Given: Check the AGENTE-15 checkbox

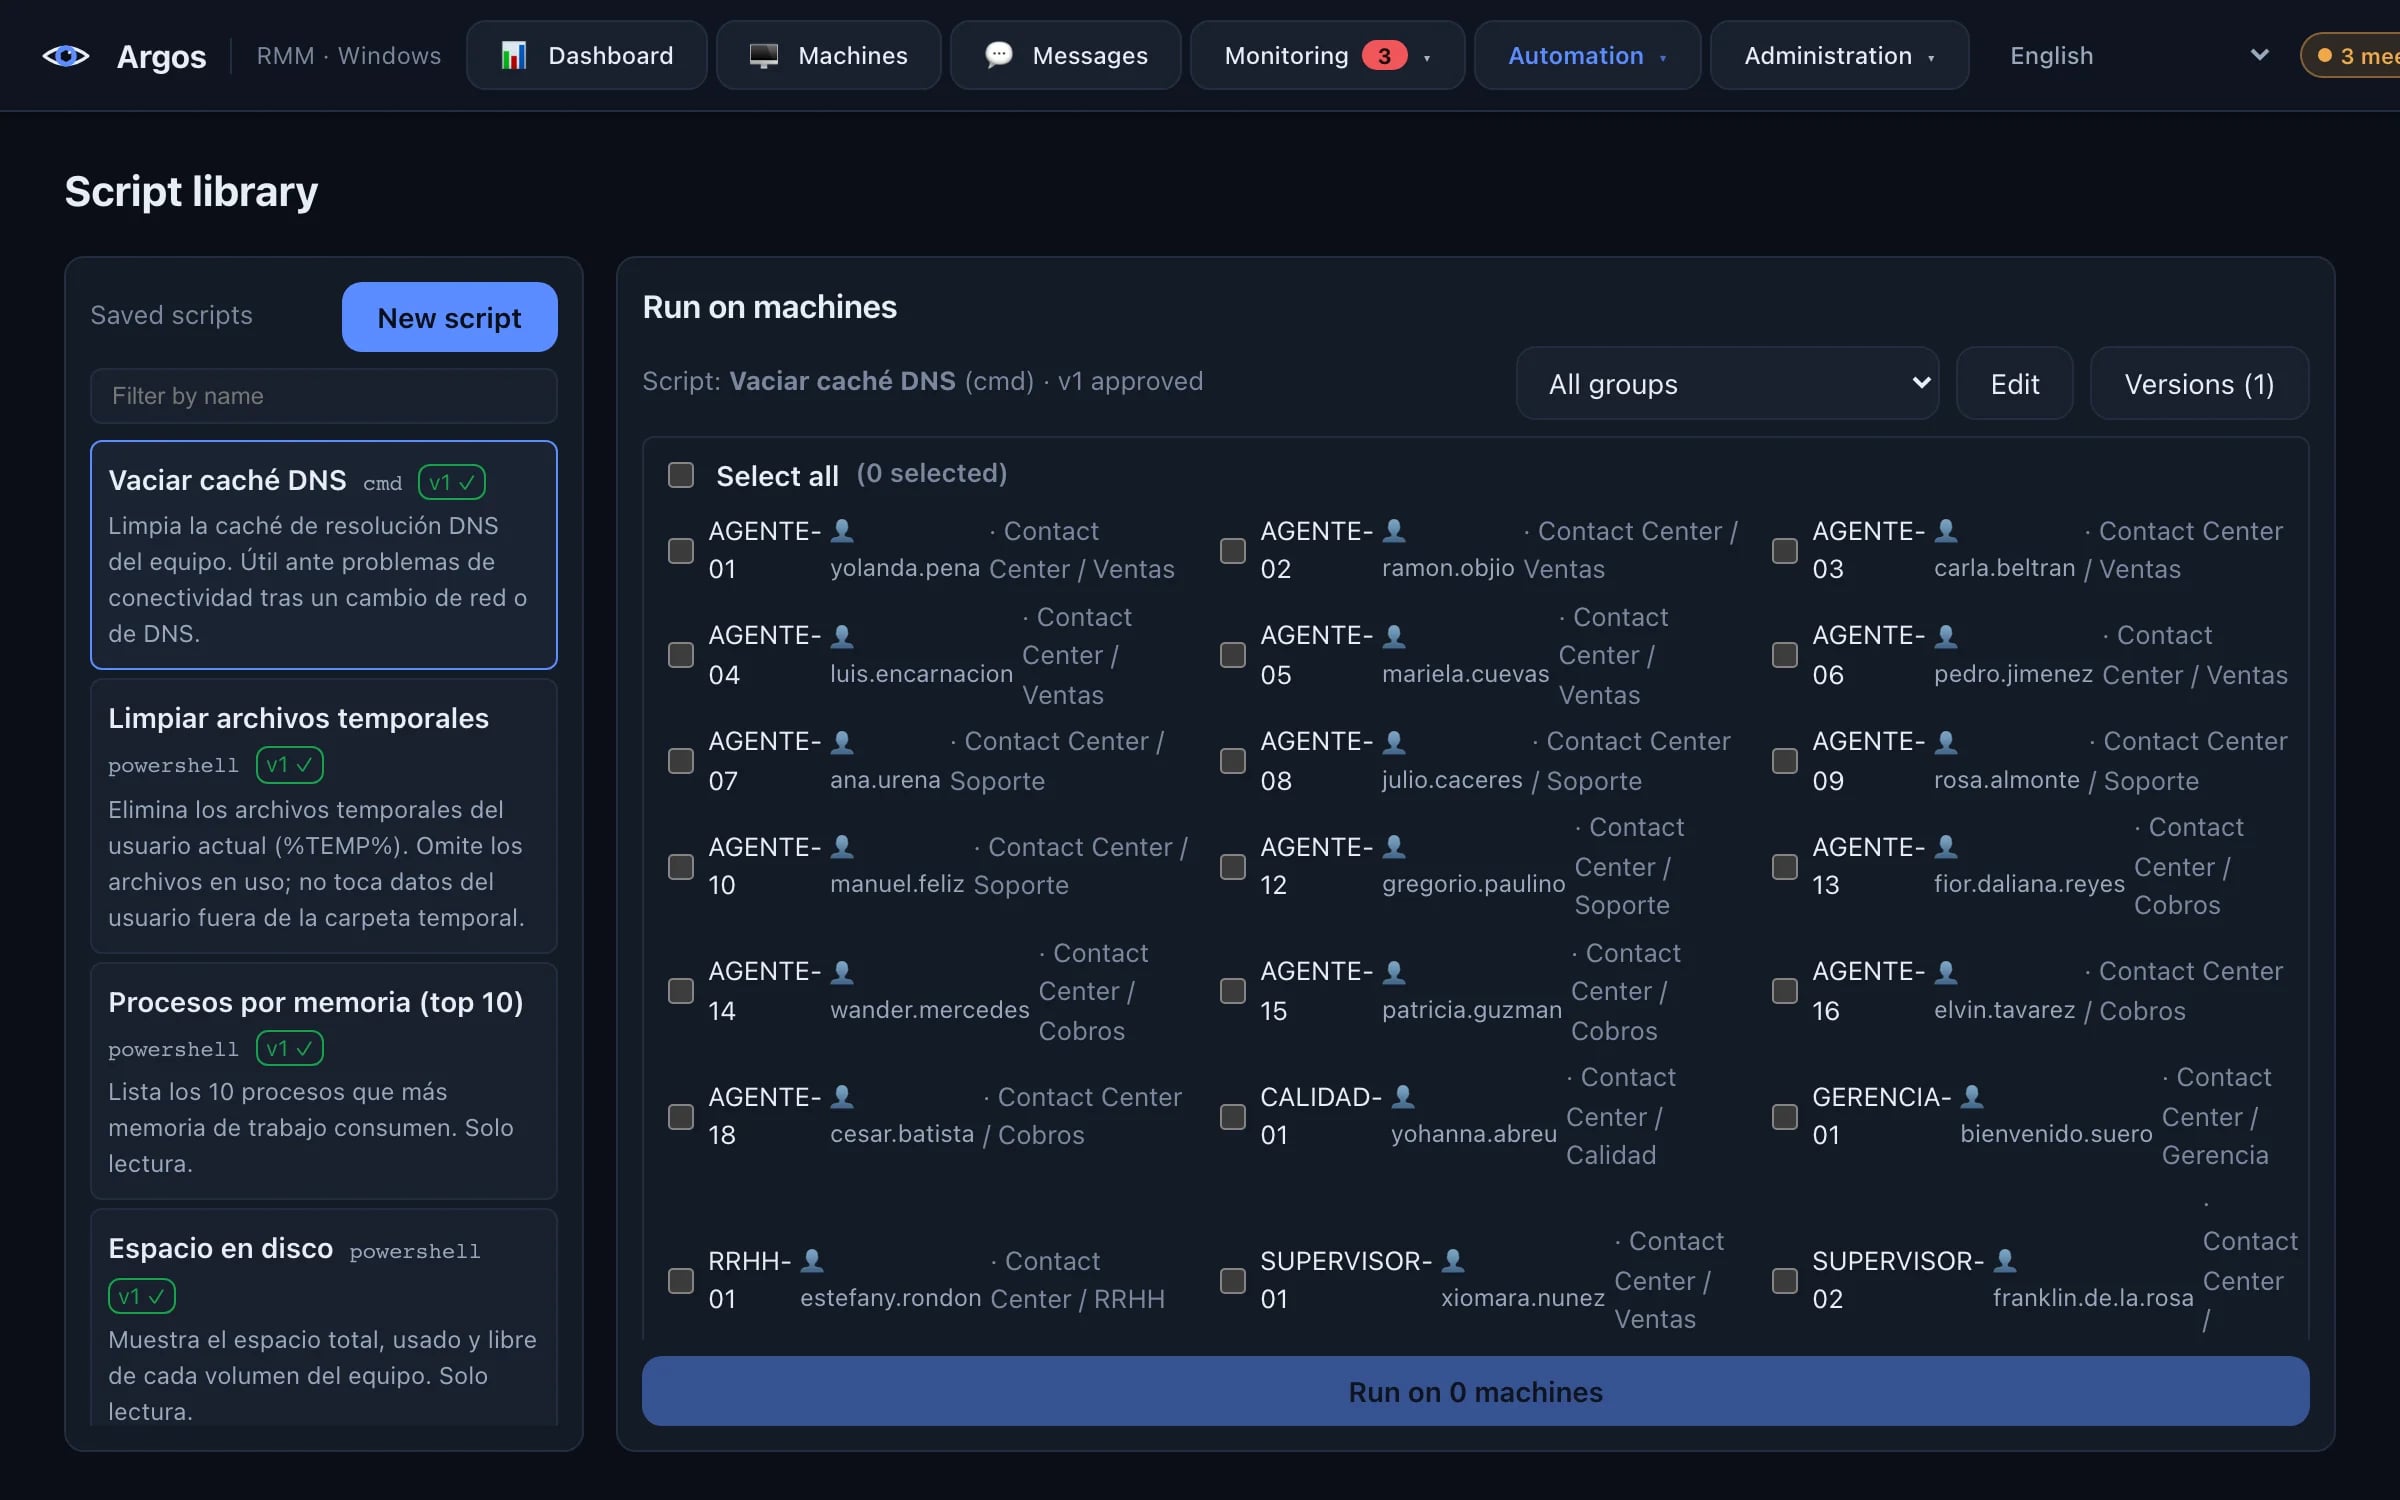Looking at the screenshot, I should [x=1233, y=990].
